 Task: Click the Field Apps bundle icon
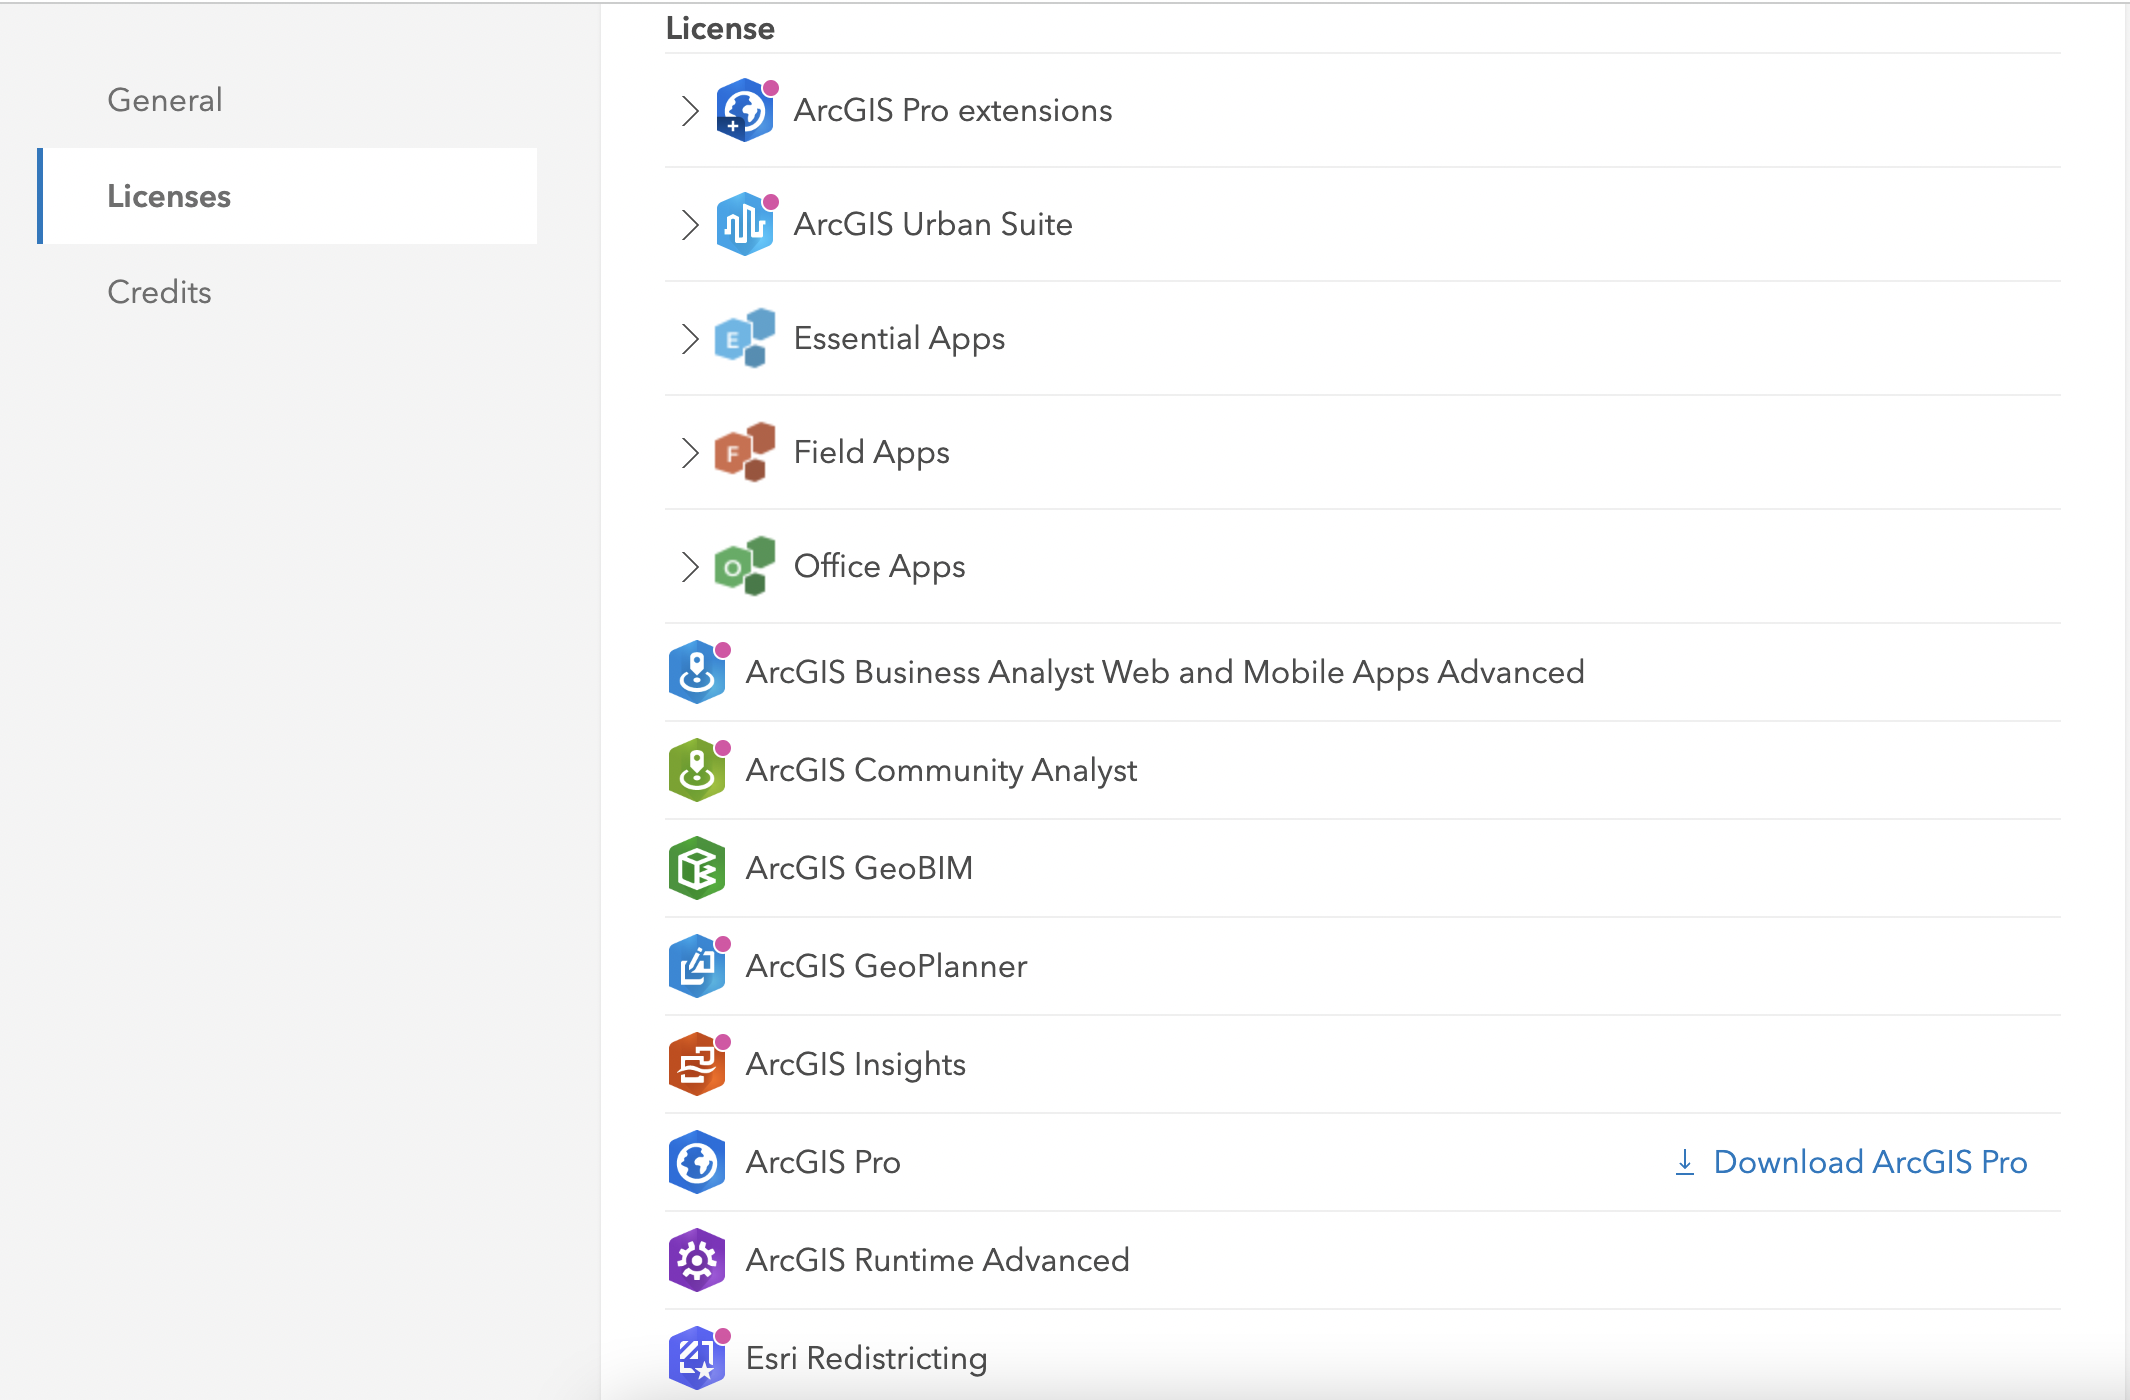[746, 452]
